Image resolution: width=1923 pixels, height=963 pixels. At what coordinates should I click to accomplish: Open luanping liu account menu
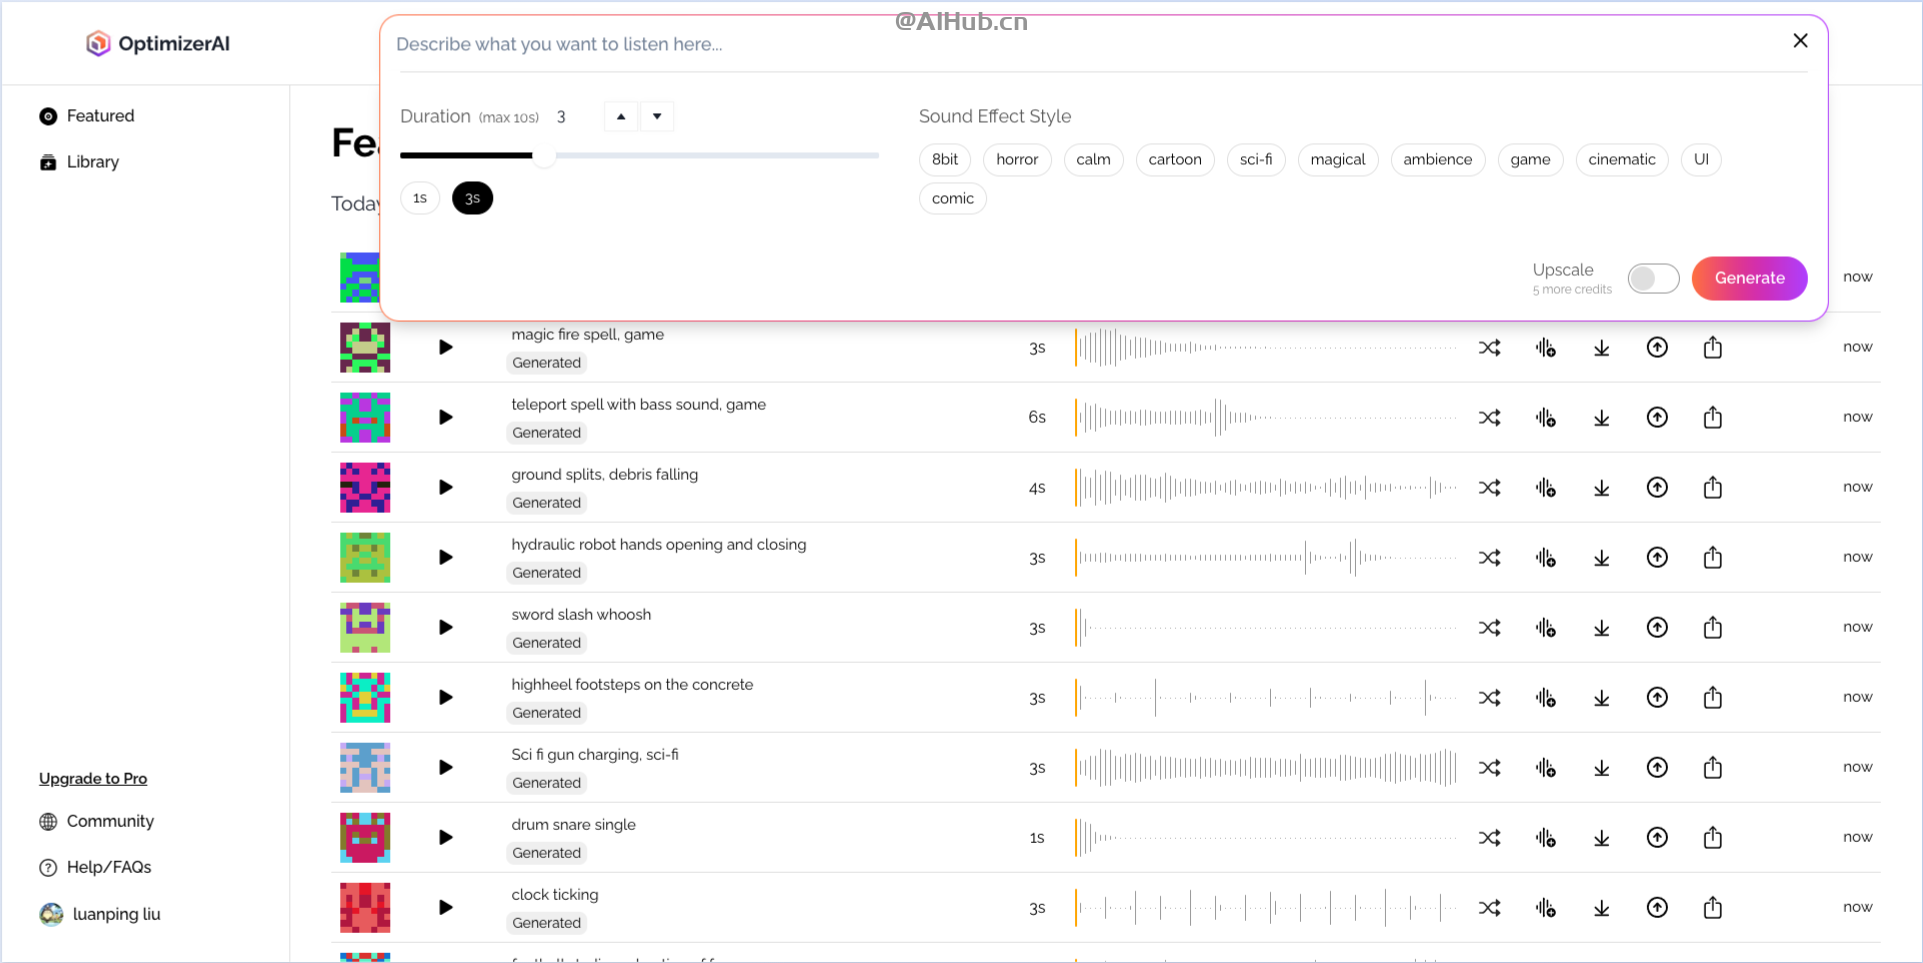pos(100,914)
